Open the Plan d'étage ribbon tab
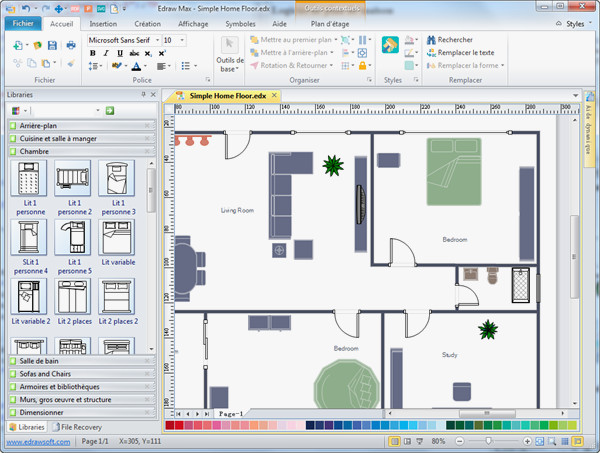 (332, 22)
